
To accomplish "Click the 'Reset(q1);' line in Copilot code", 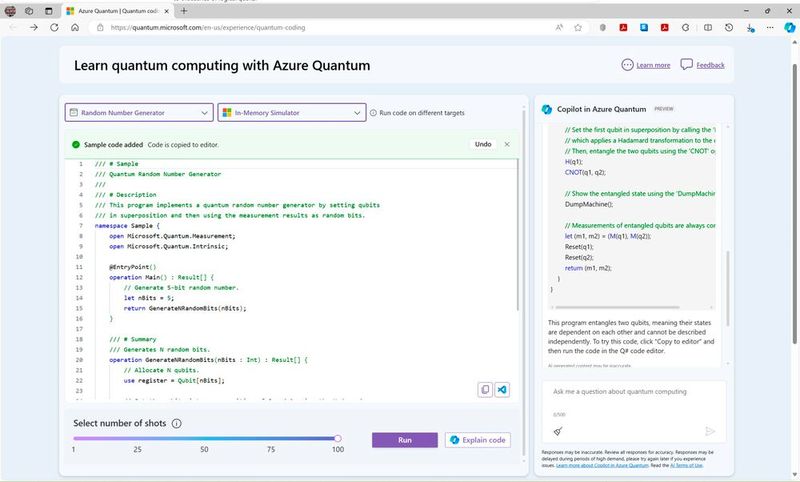I will (579, 247).
